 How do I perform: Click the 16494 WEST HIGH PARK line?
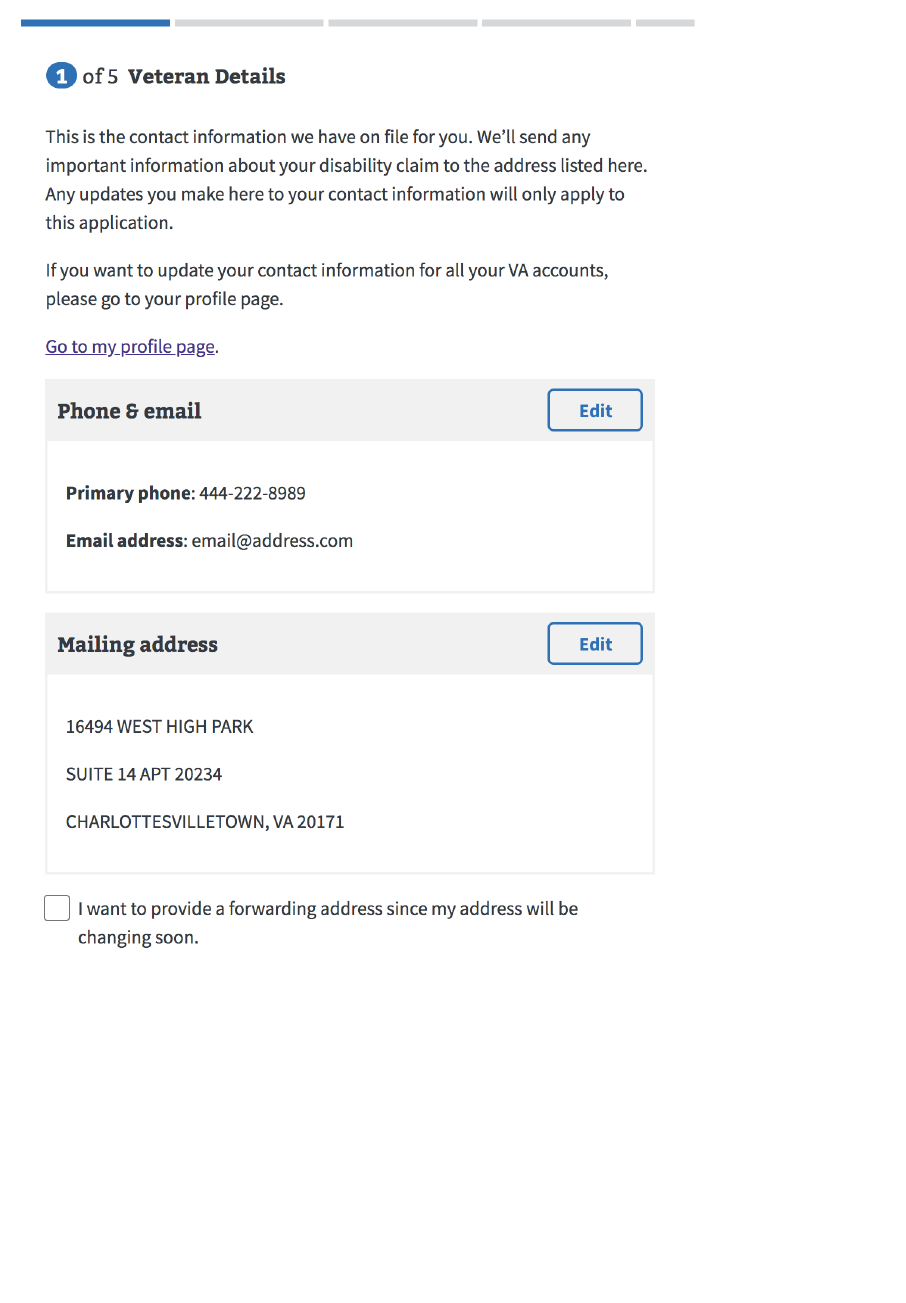[160, 727]
